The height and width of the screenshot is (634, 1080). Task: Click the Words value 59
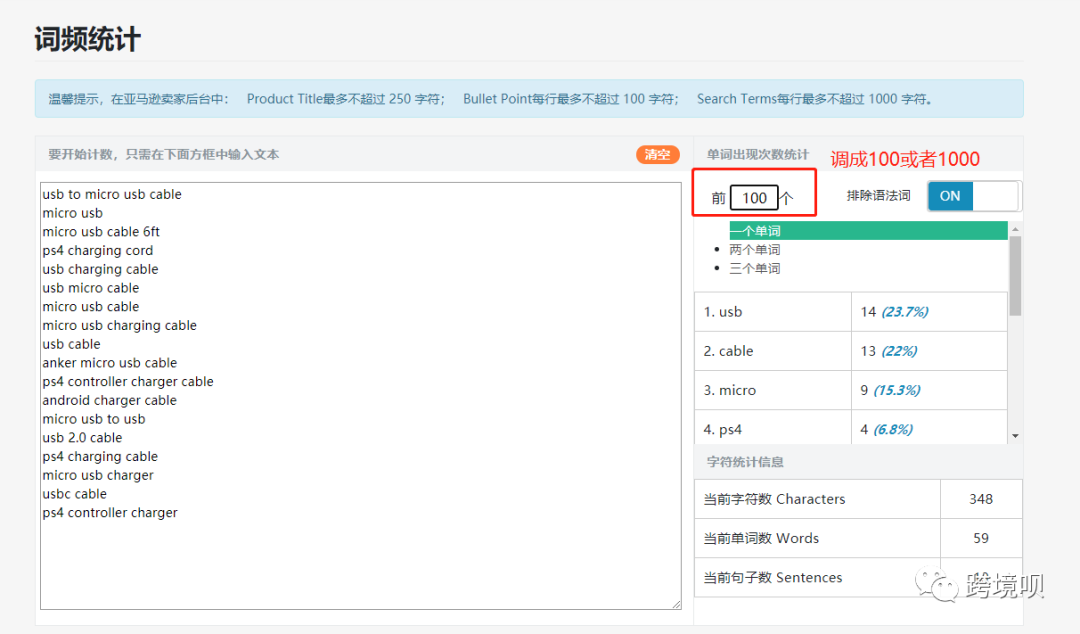981,538
